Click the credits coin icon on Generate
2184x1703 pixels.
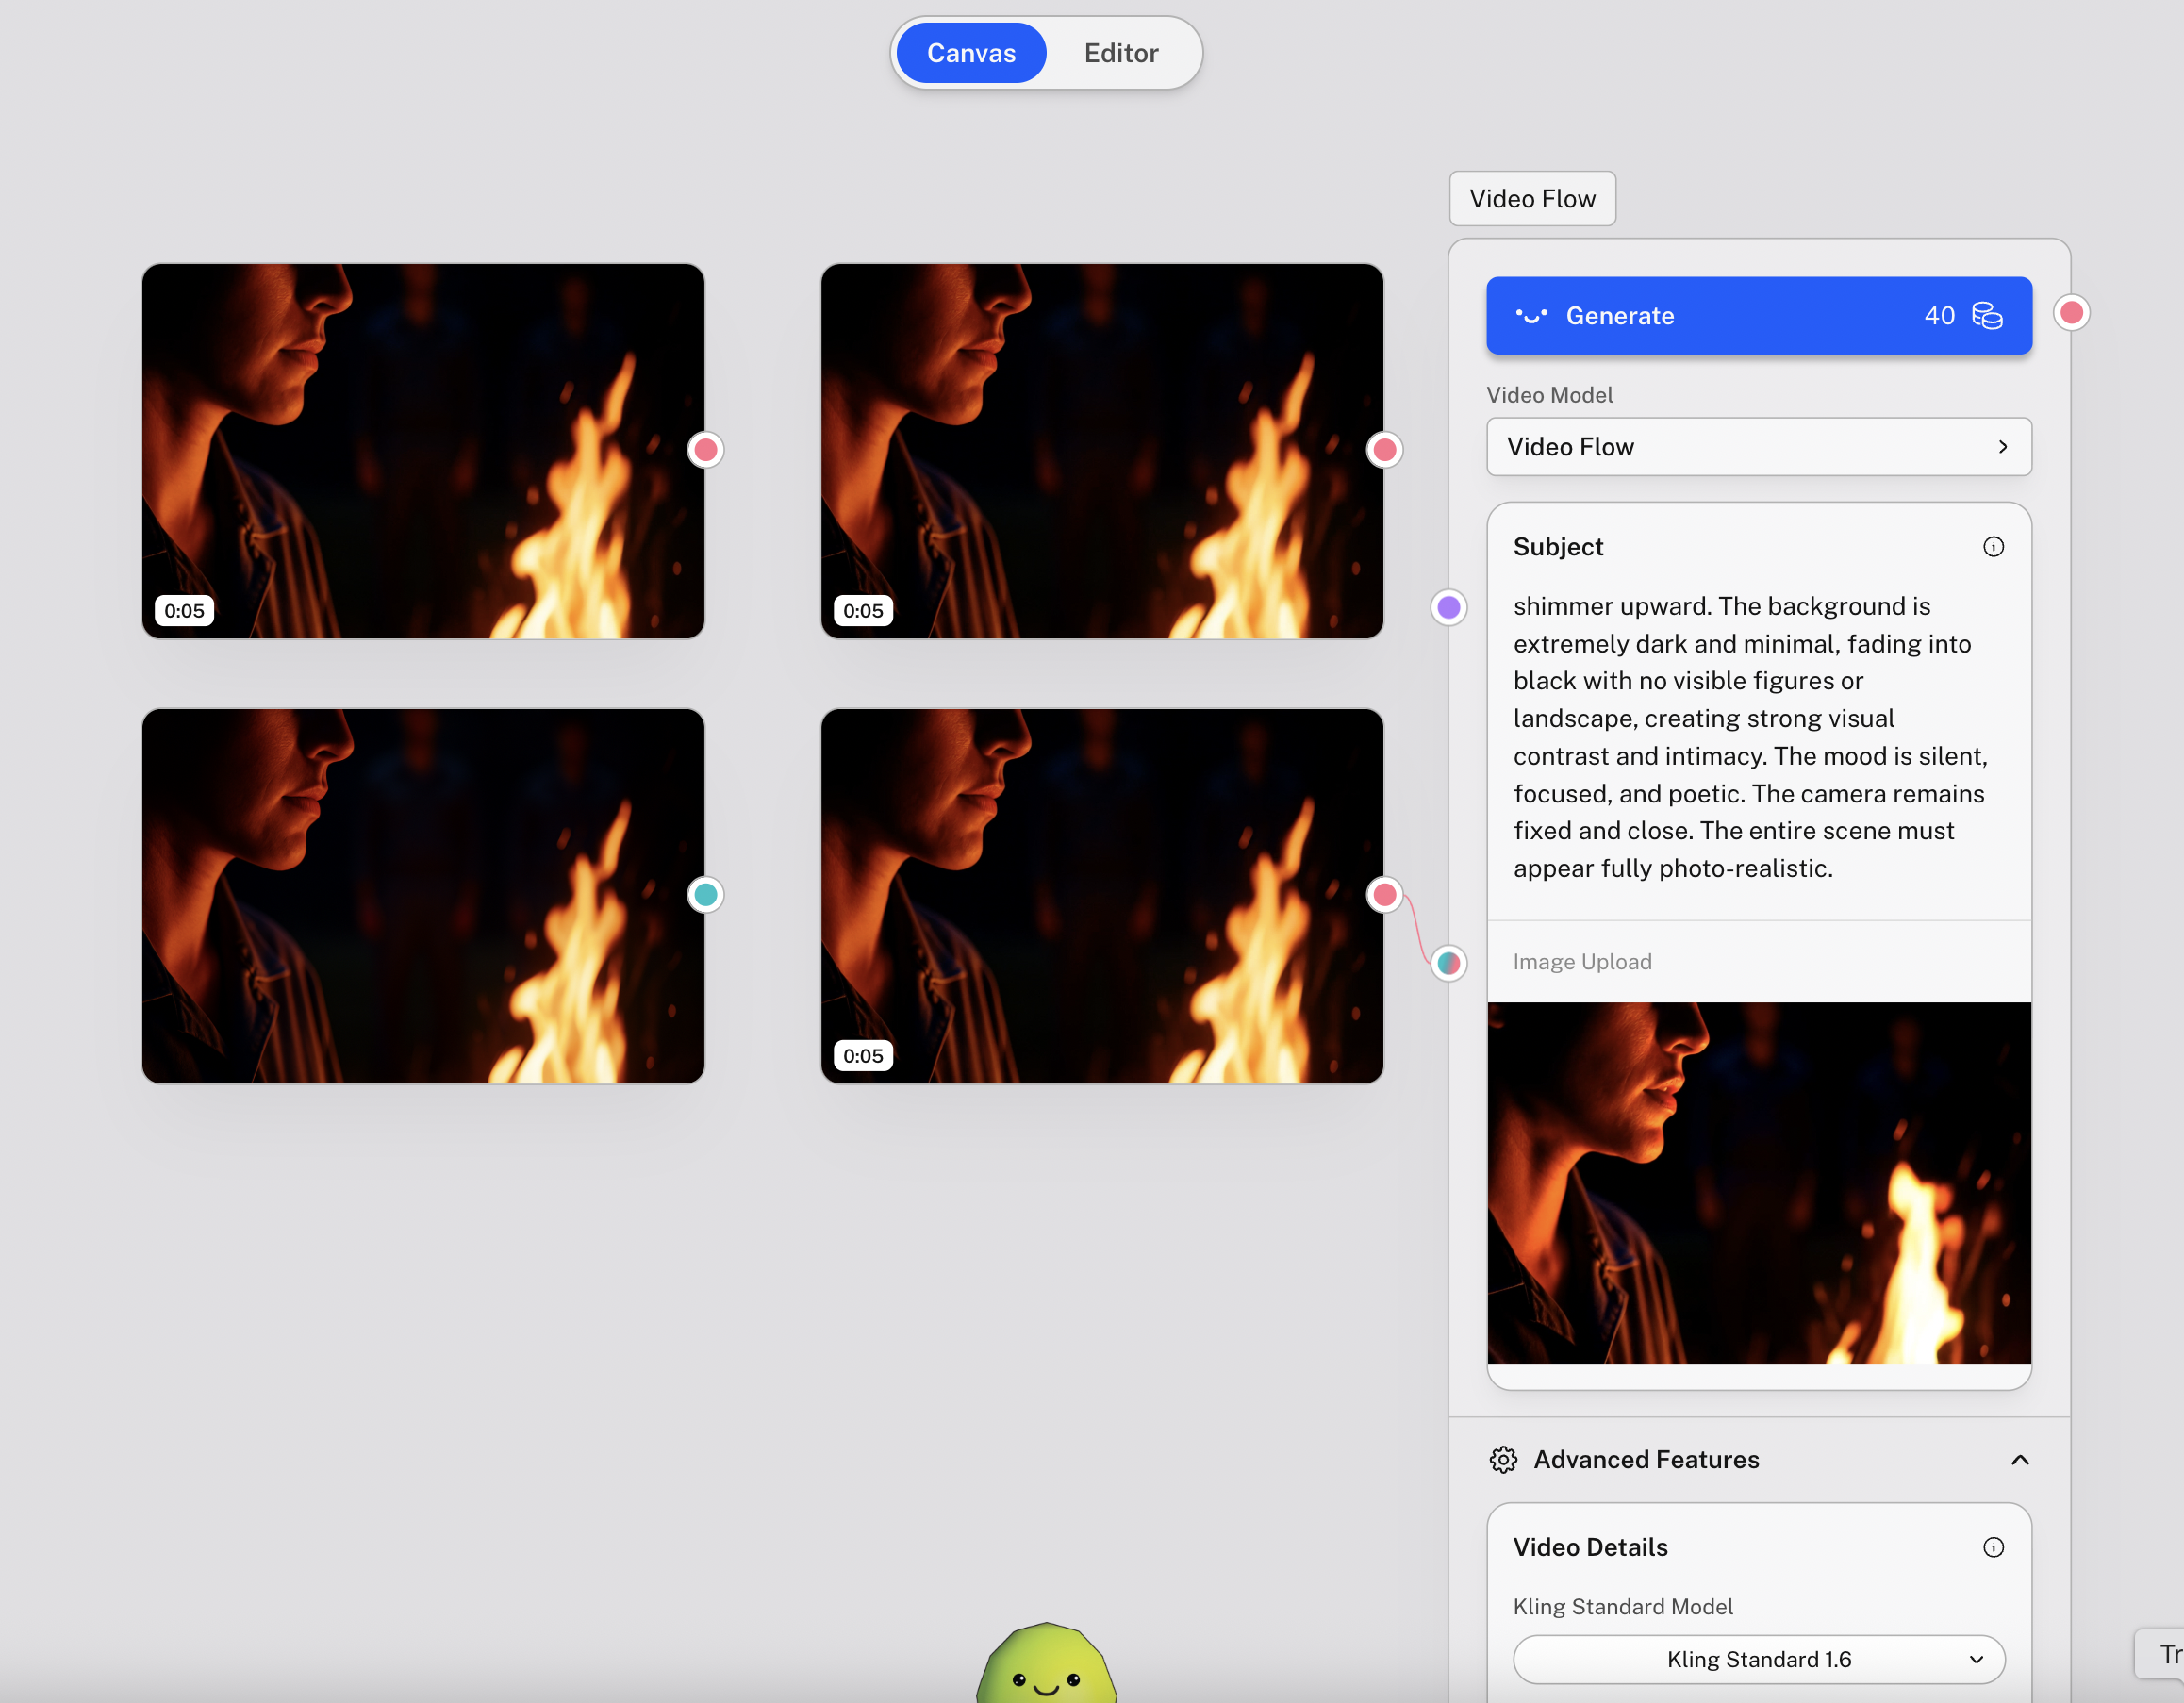(x=1986, y=316)
